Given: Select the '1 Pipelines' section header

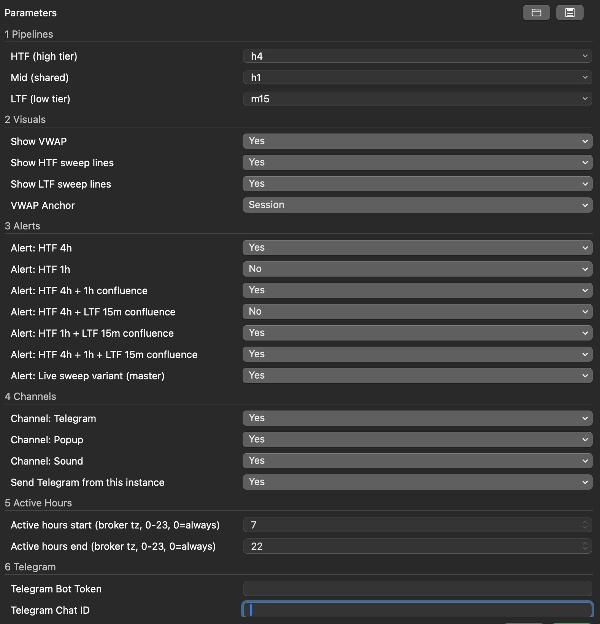Looking at the screenshot, I should pos(29,34).
